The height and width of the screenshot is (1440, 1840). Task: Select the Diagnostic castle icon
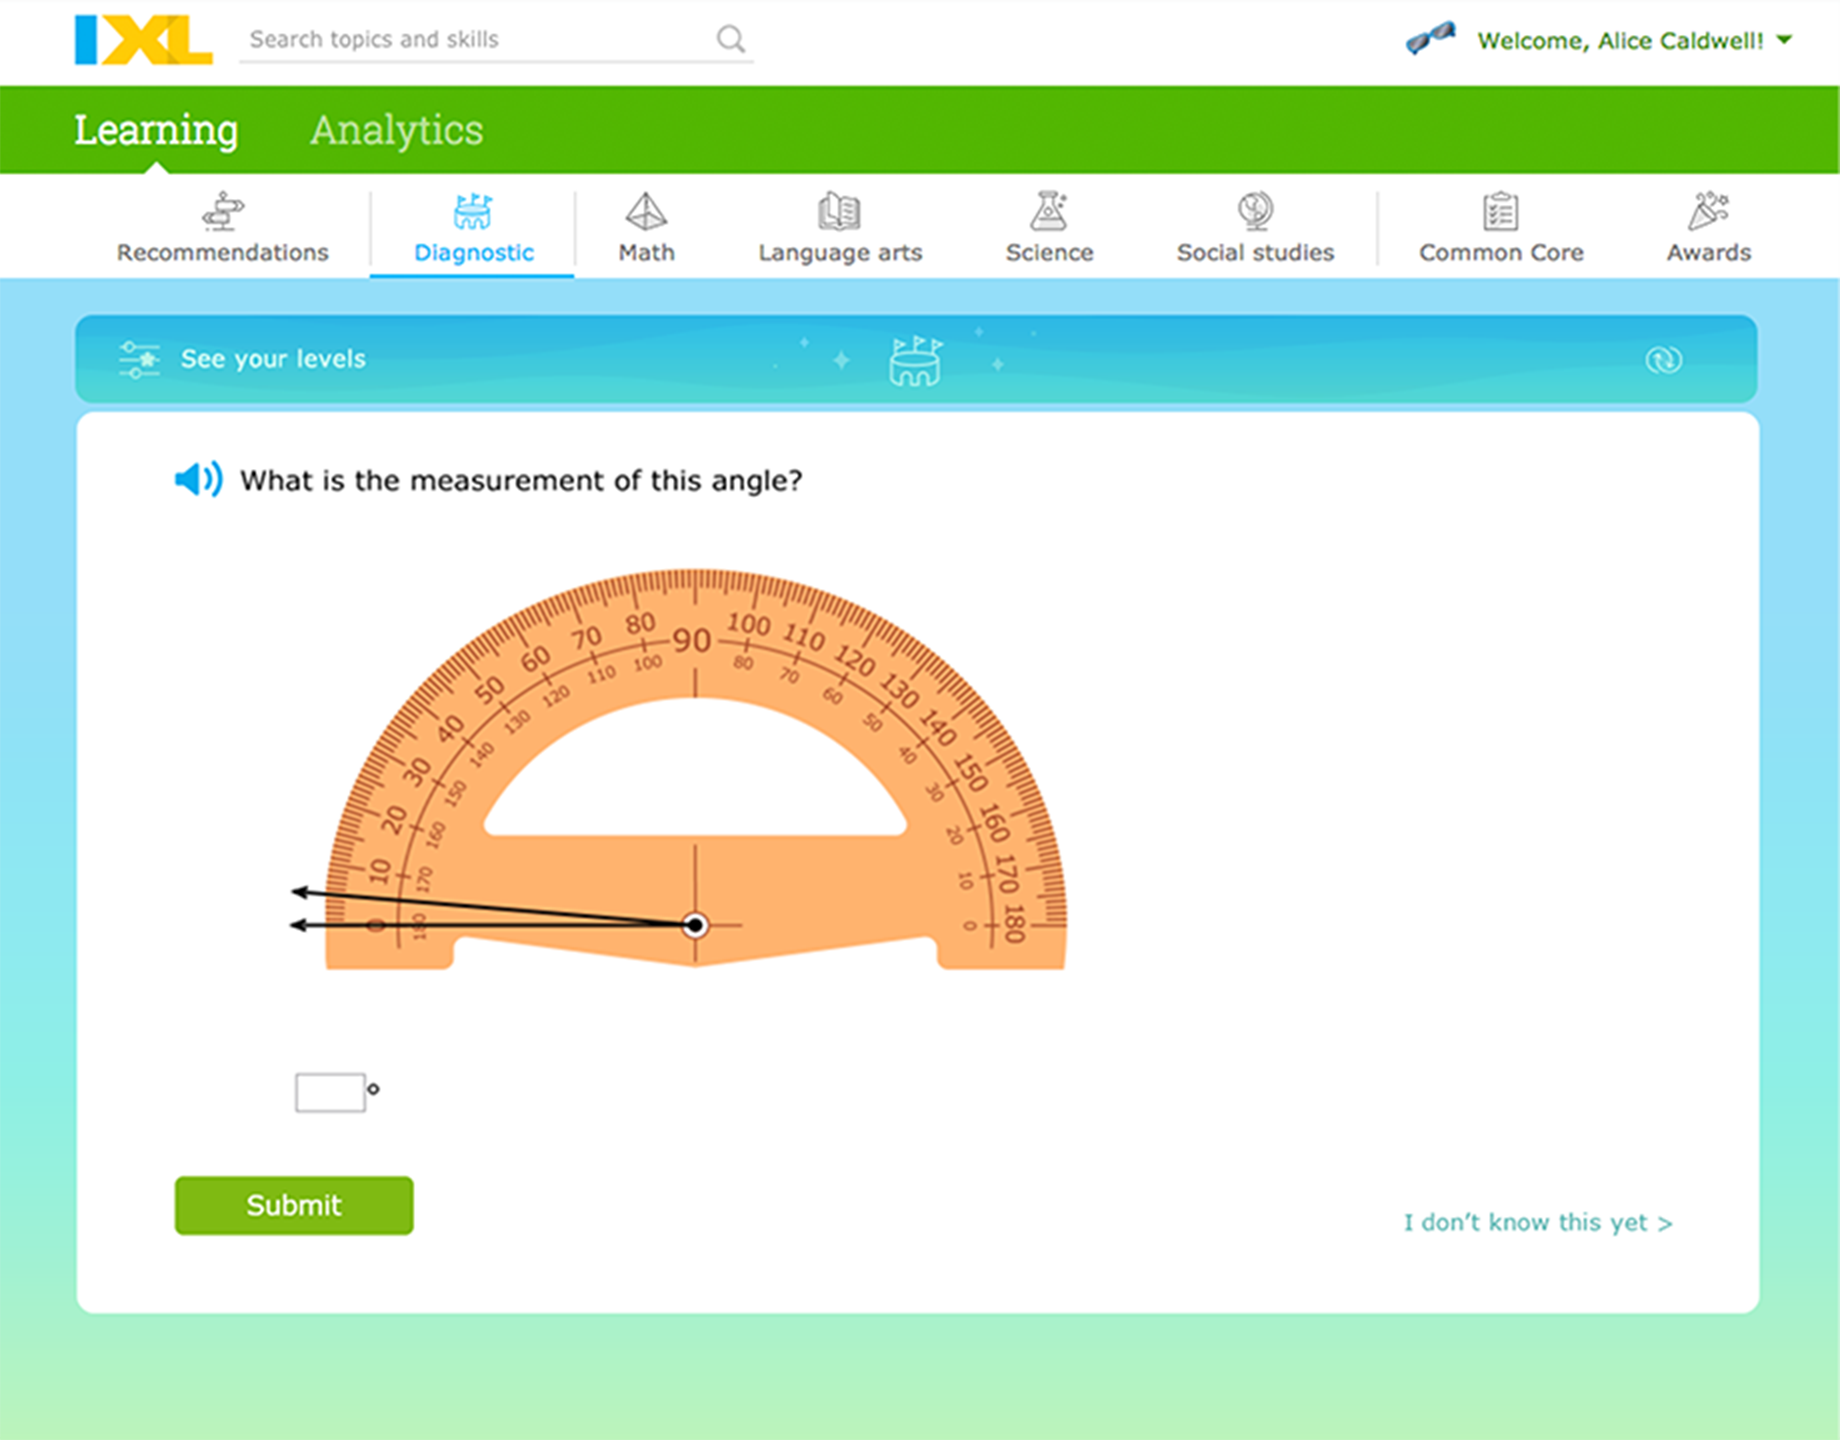point(472,211)
